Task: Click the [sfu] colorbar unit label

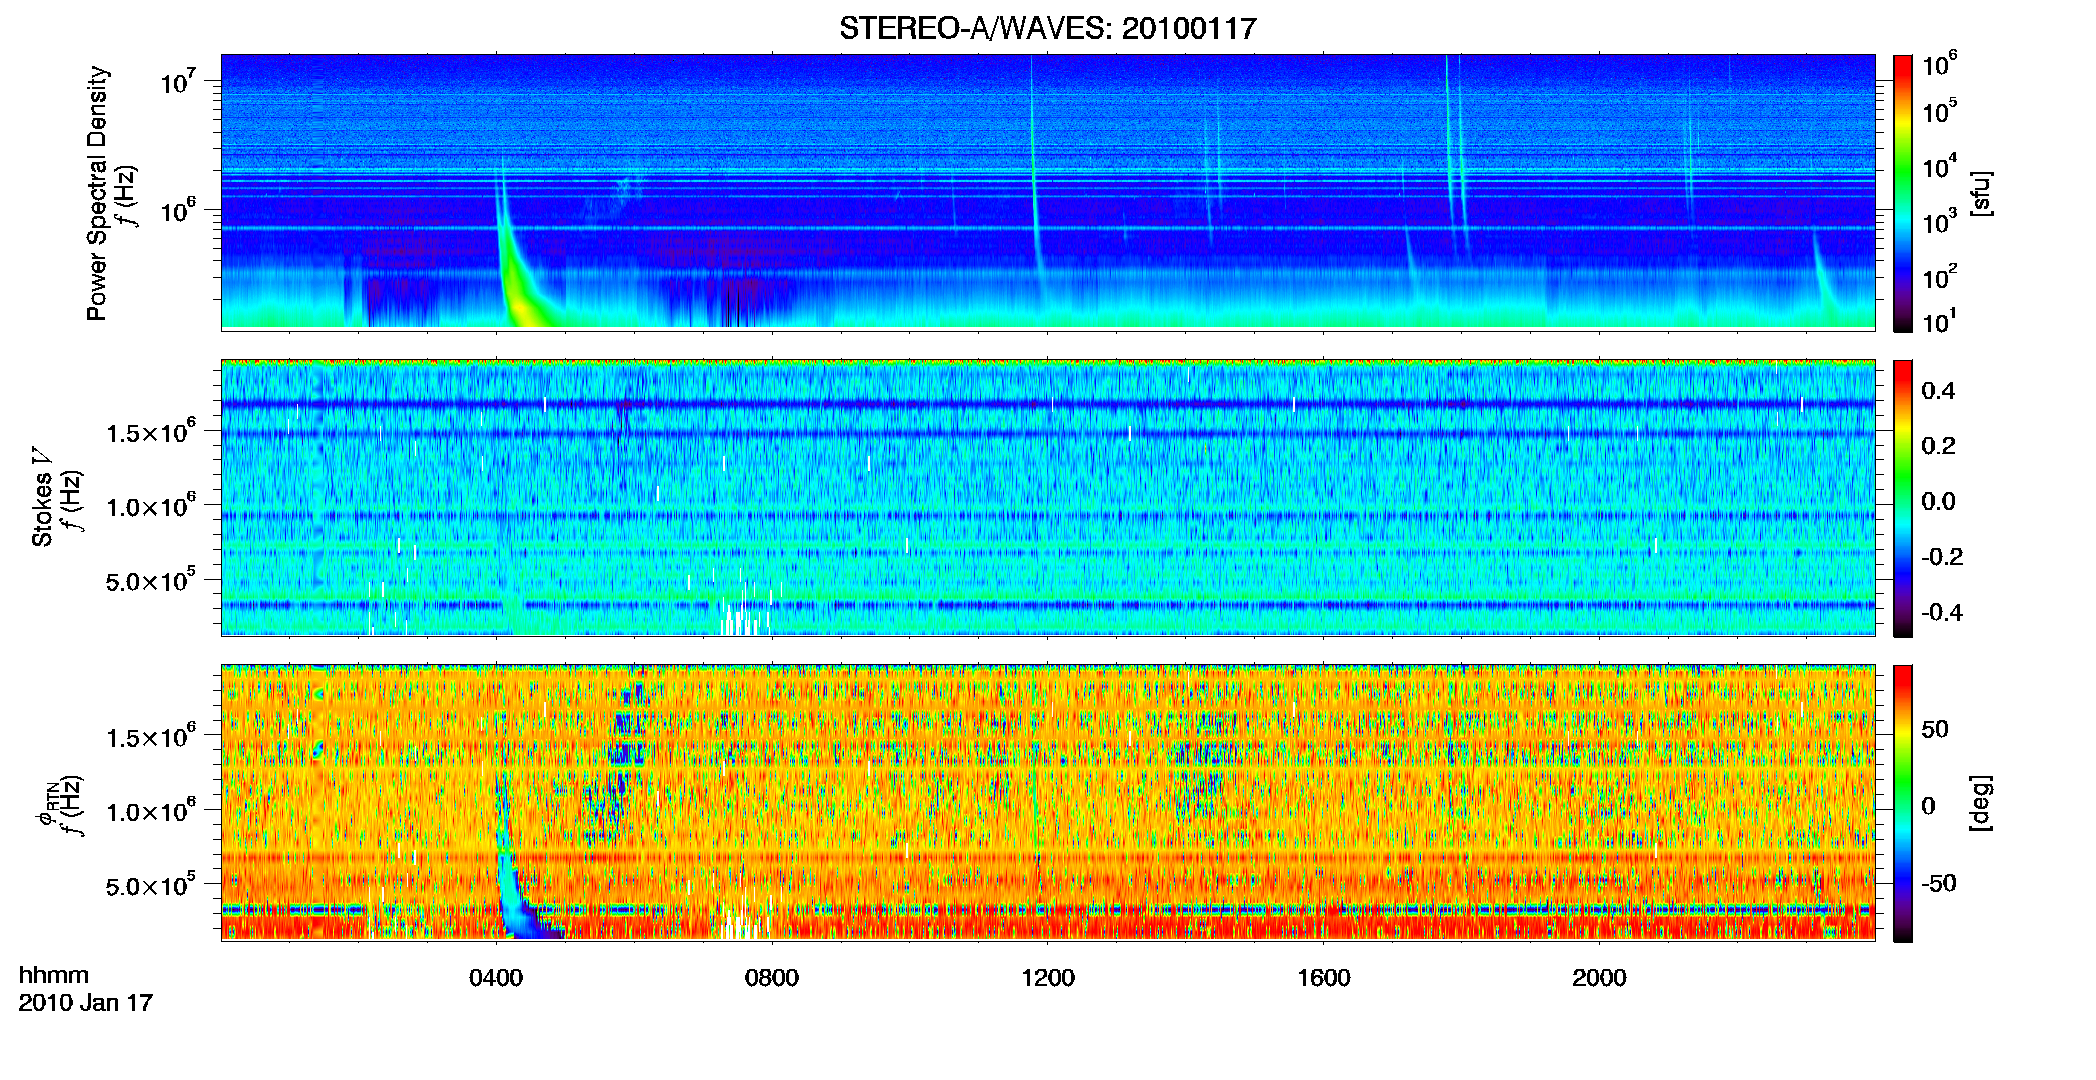Action: click(x=1980, y=194)
